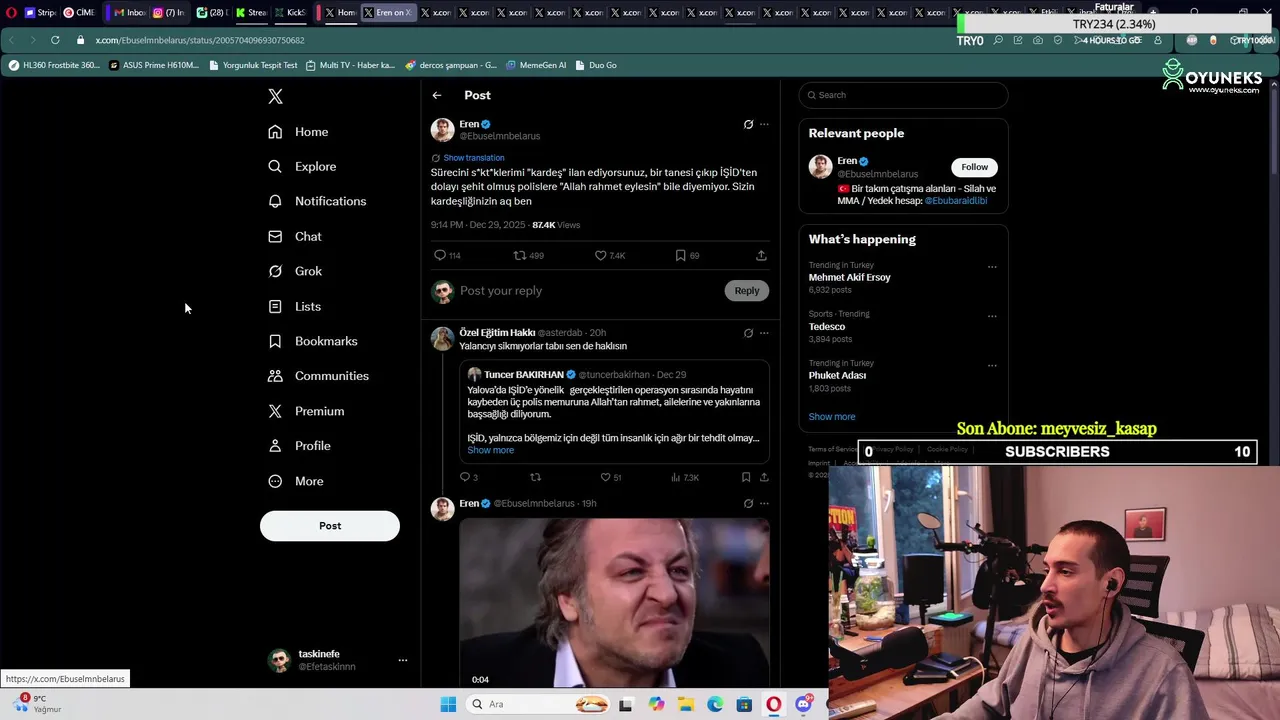Click Show translation link
Viewport: 1280px width, 720px height.
474,158
